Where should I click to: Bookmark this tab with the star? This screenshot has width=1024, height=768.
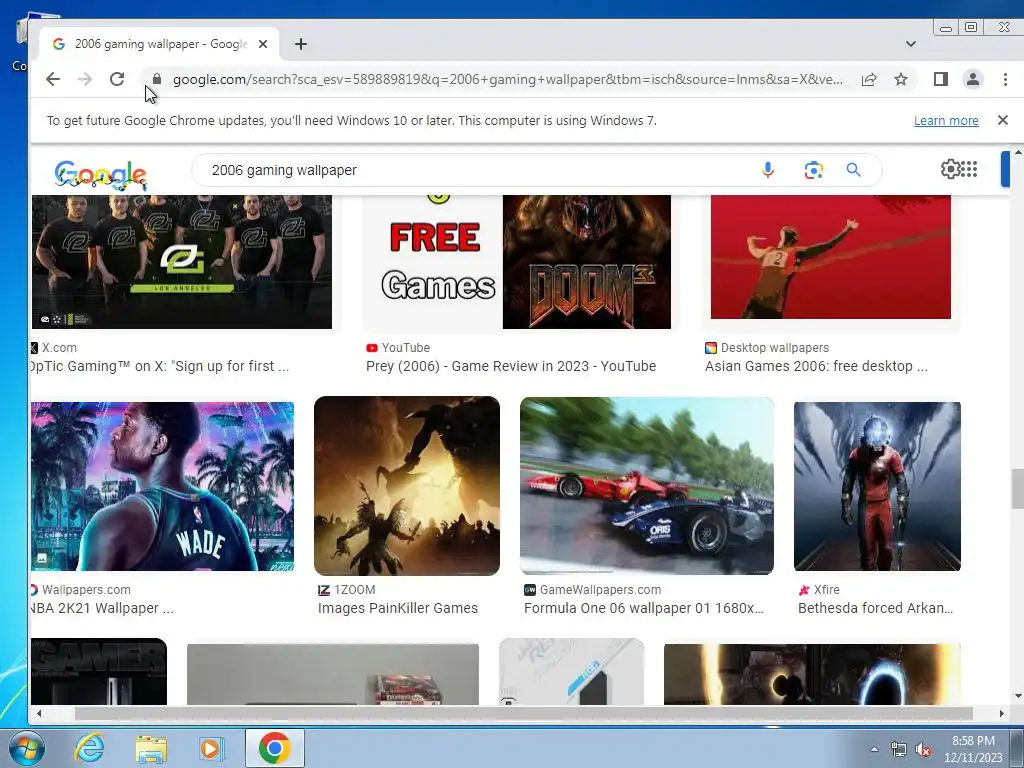pos(901,80)
